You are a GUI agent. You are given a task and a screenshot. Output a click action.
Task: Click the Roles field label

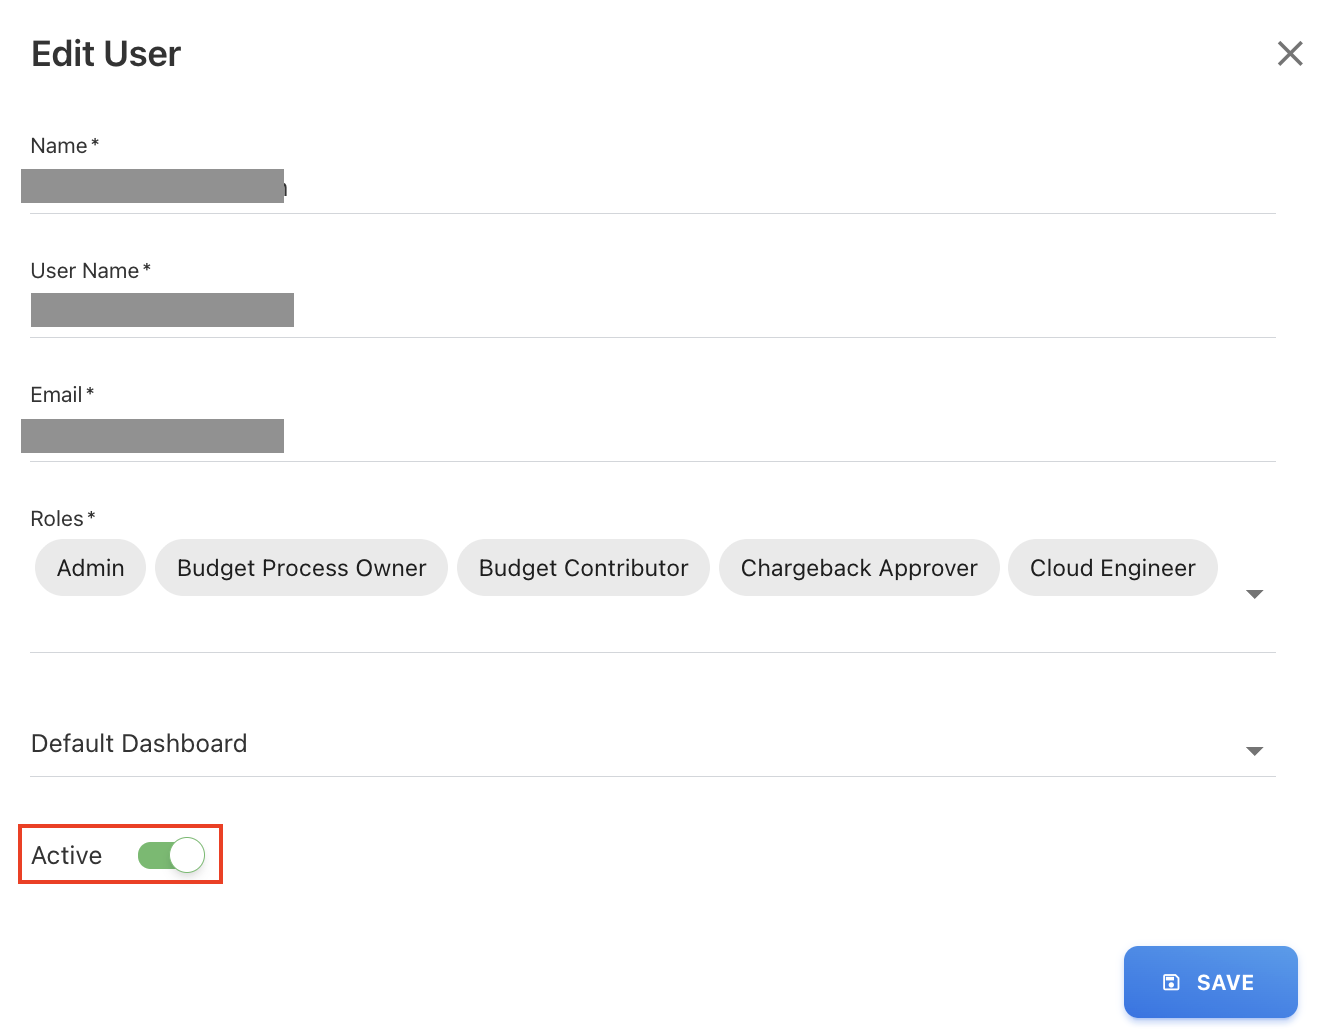[57, 519]
